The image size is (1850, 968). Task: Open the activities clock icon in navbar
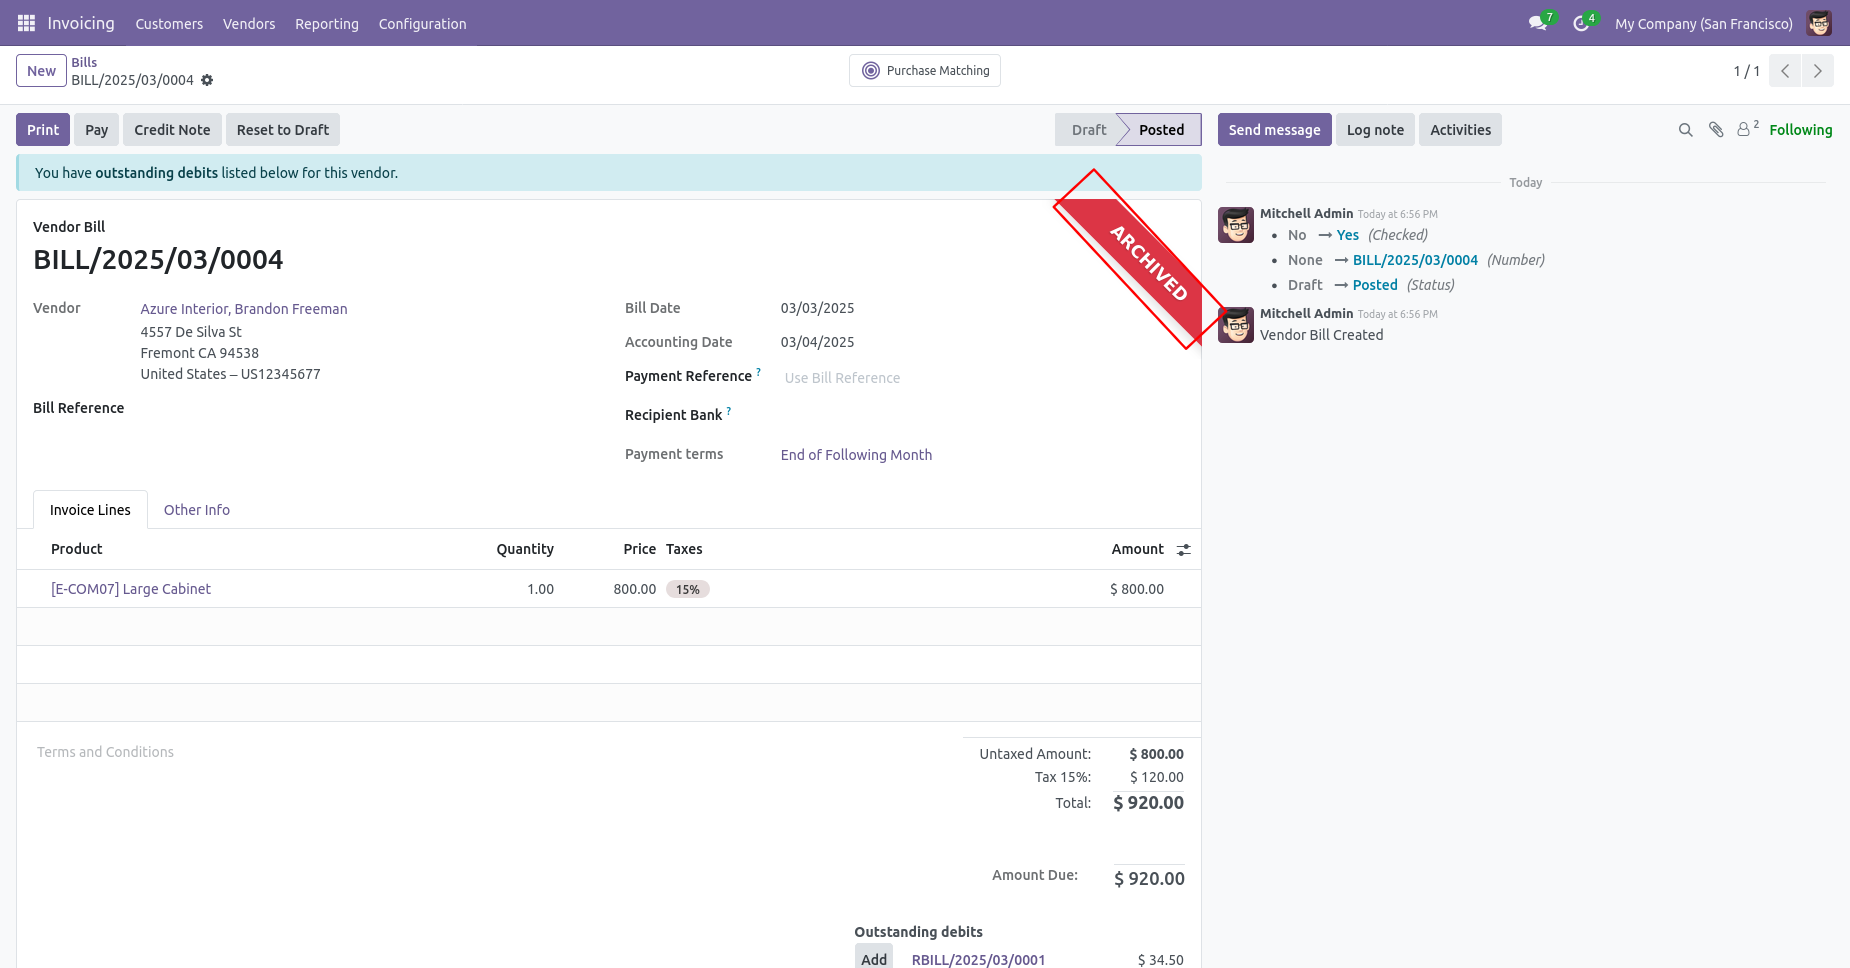tap(1581, 23)
